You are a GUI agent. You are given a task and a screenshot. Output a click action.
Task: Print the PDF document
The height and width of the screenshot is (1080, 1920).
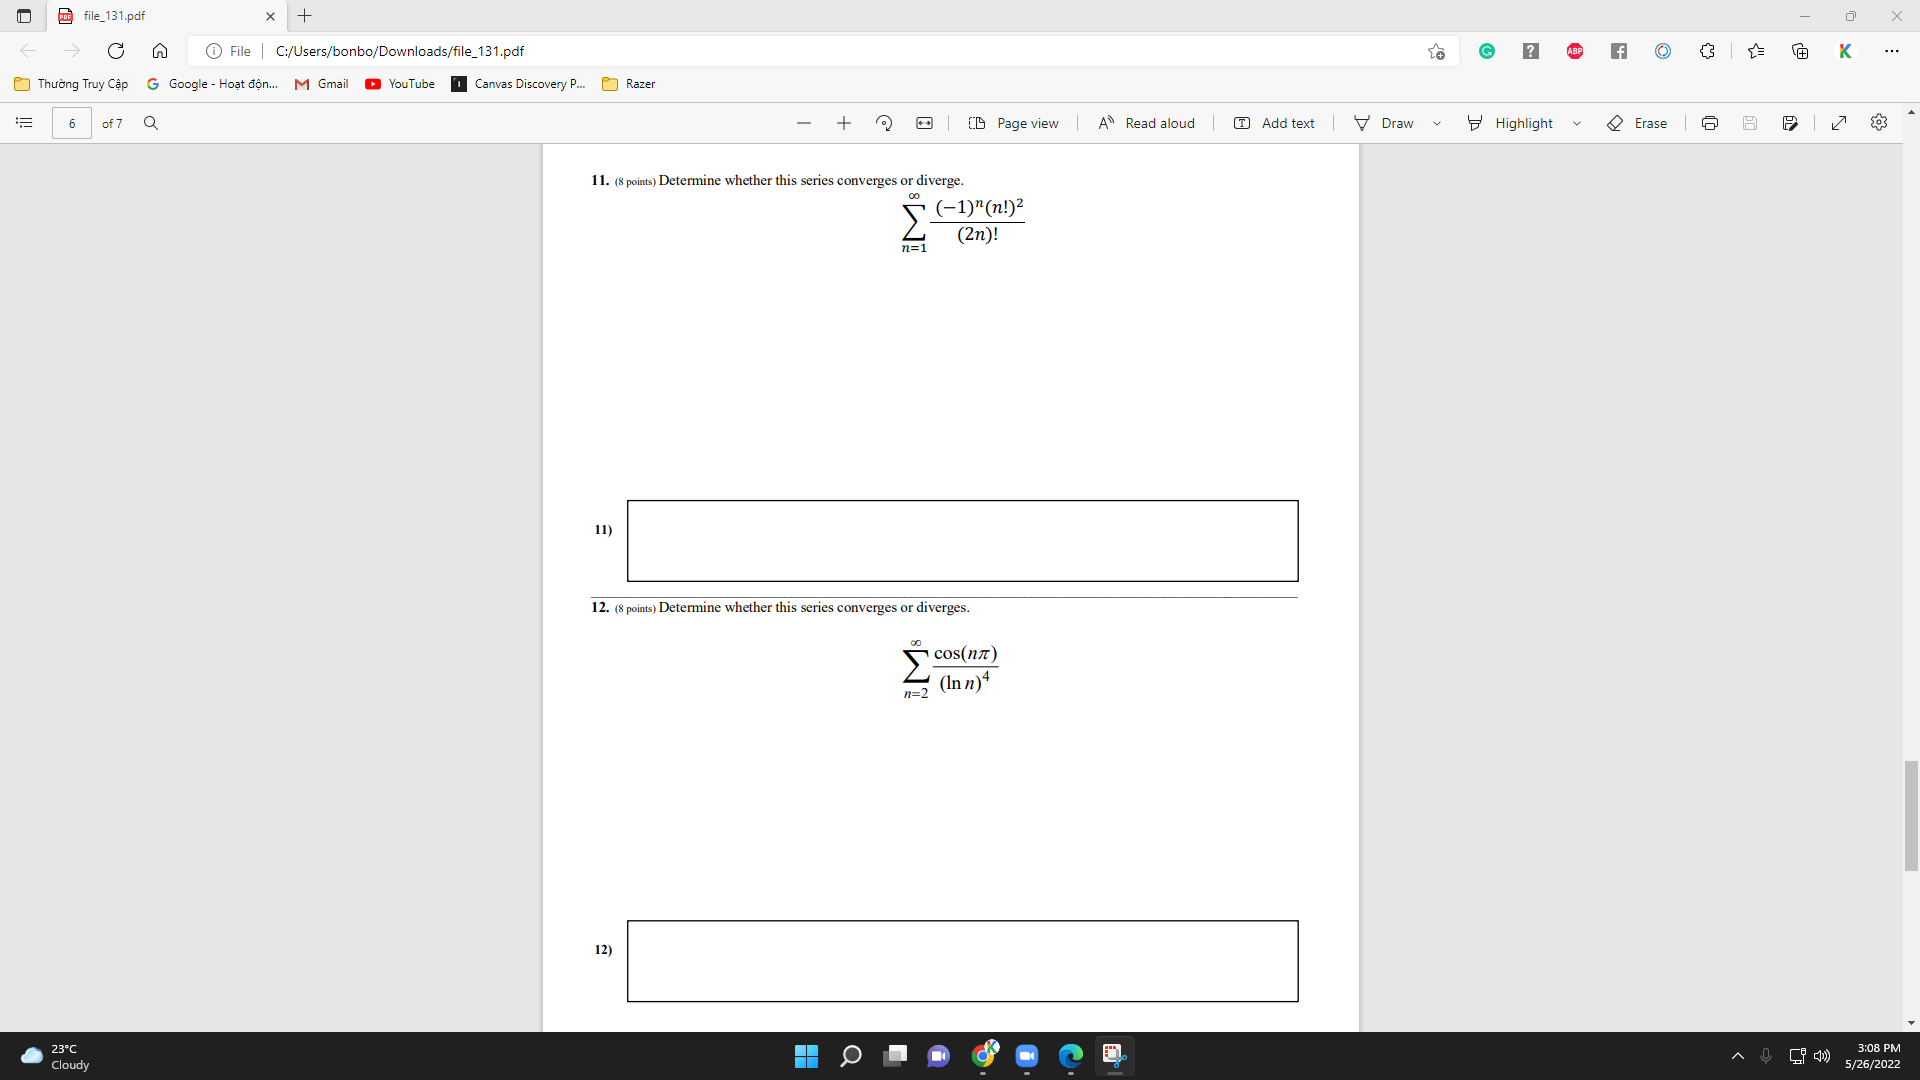tap(1709, 123)
